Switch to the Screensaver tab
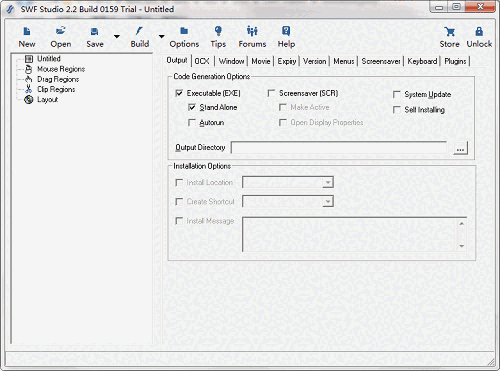The image size is (500, 371). (x=381, y=61)
